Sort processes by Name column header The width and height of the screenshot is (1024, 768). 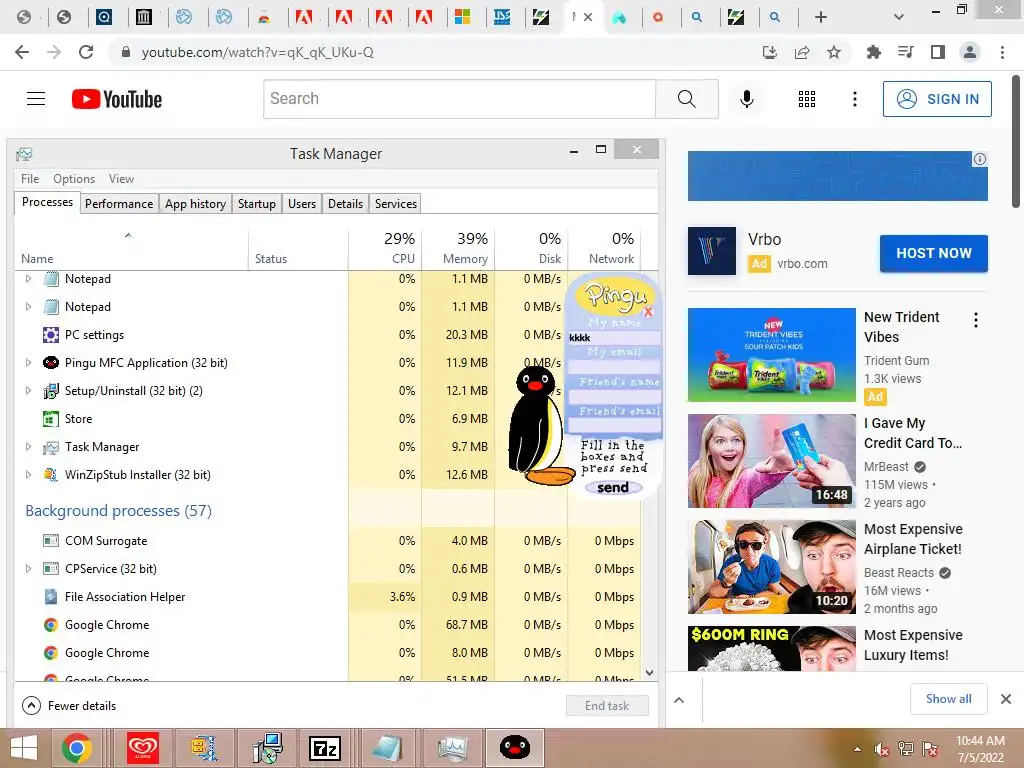(131, 249)
